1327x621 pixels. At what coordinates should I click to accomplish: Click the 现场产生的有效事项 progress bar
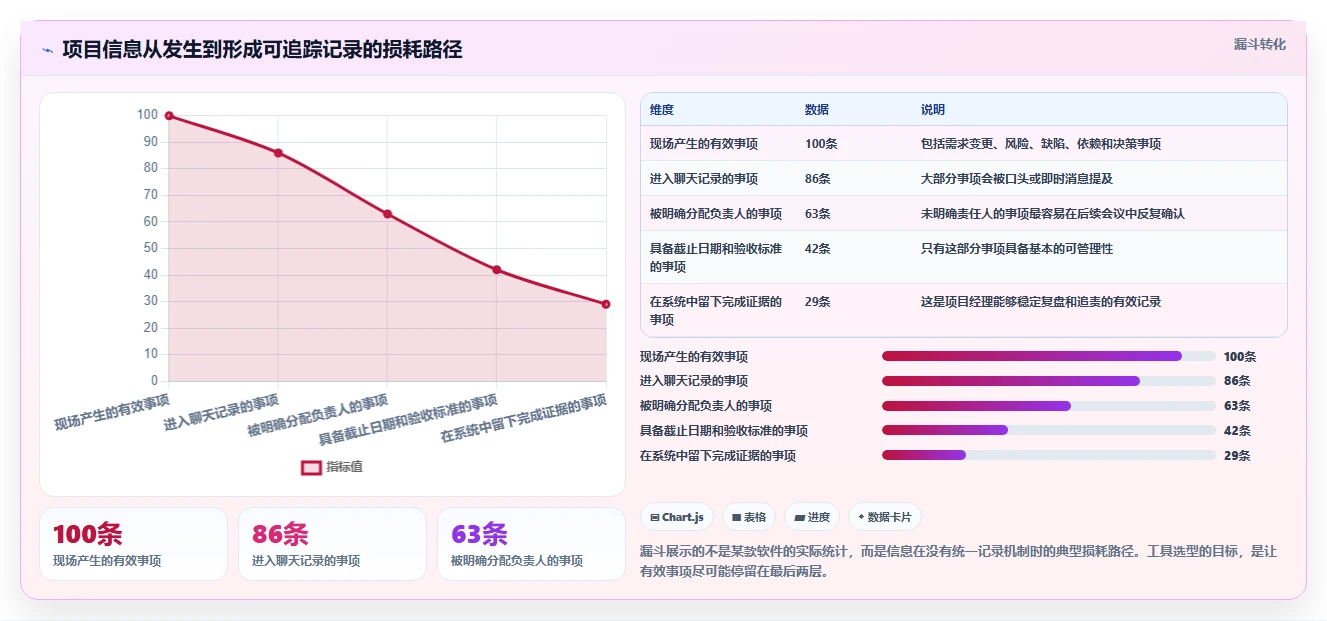pyautogui.click(x=1049, y=356)
